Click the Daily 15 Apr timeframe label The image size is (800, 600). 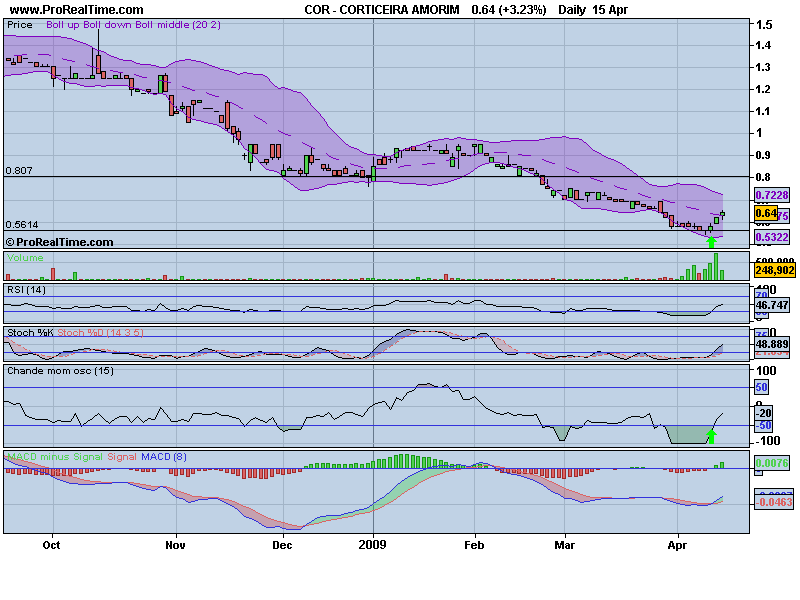tap(593, 10)
